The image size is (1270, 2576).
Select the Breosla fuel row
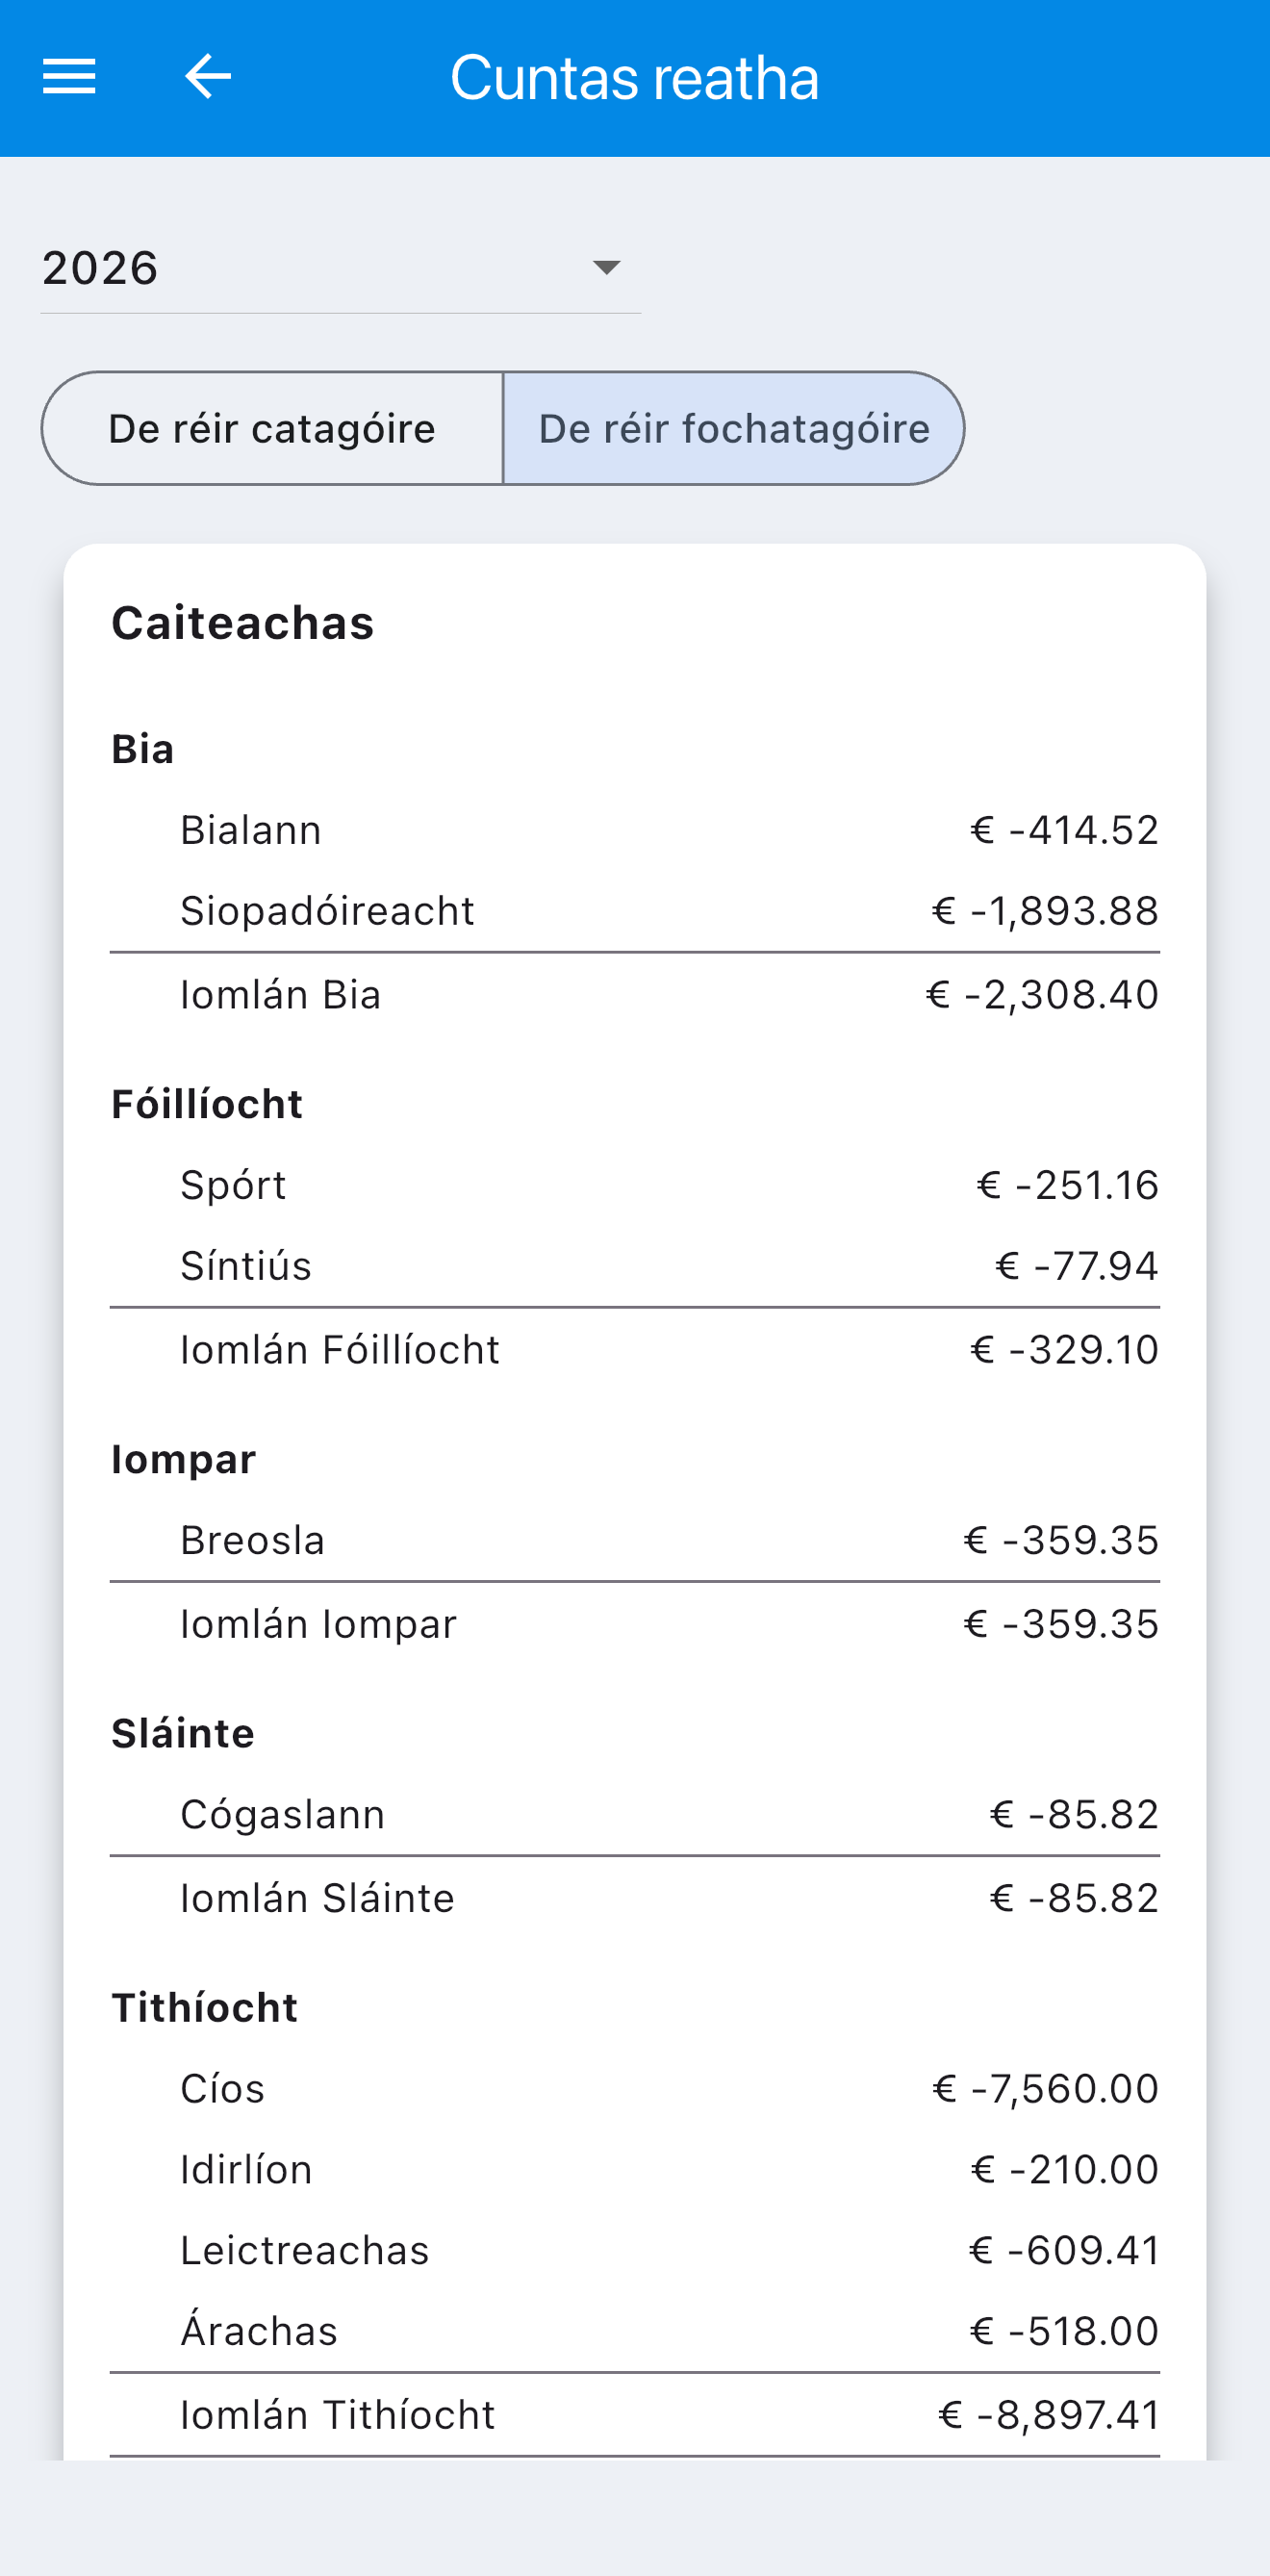(x=635, y=1540)
